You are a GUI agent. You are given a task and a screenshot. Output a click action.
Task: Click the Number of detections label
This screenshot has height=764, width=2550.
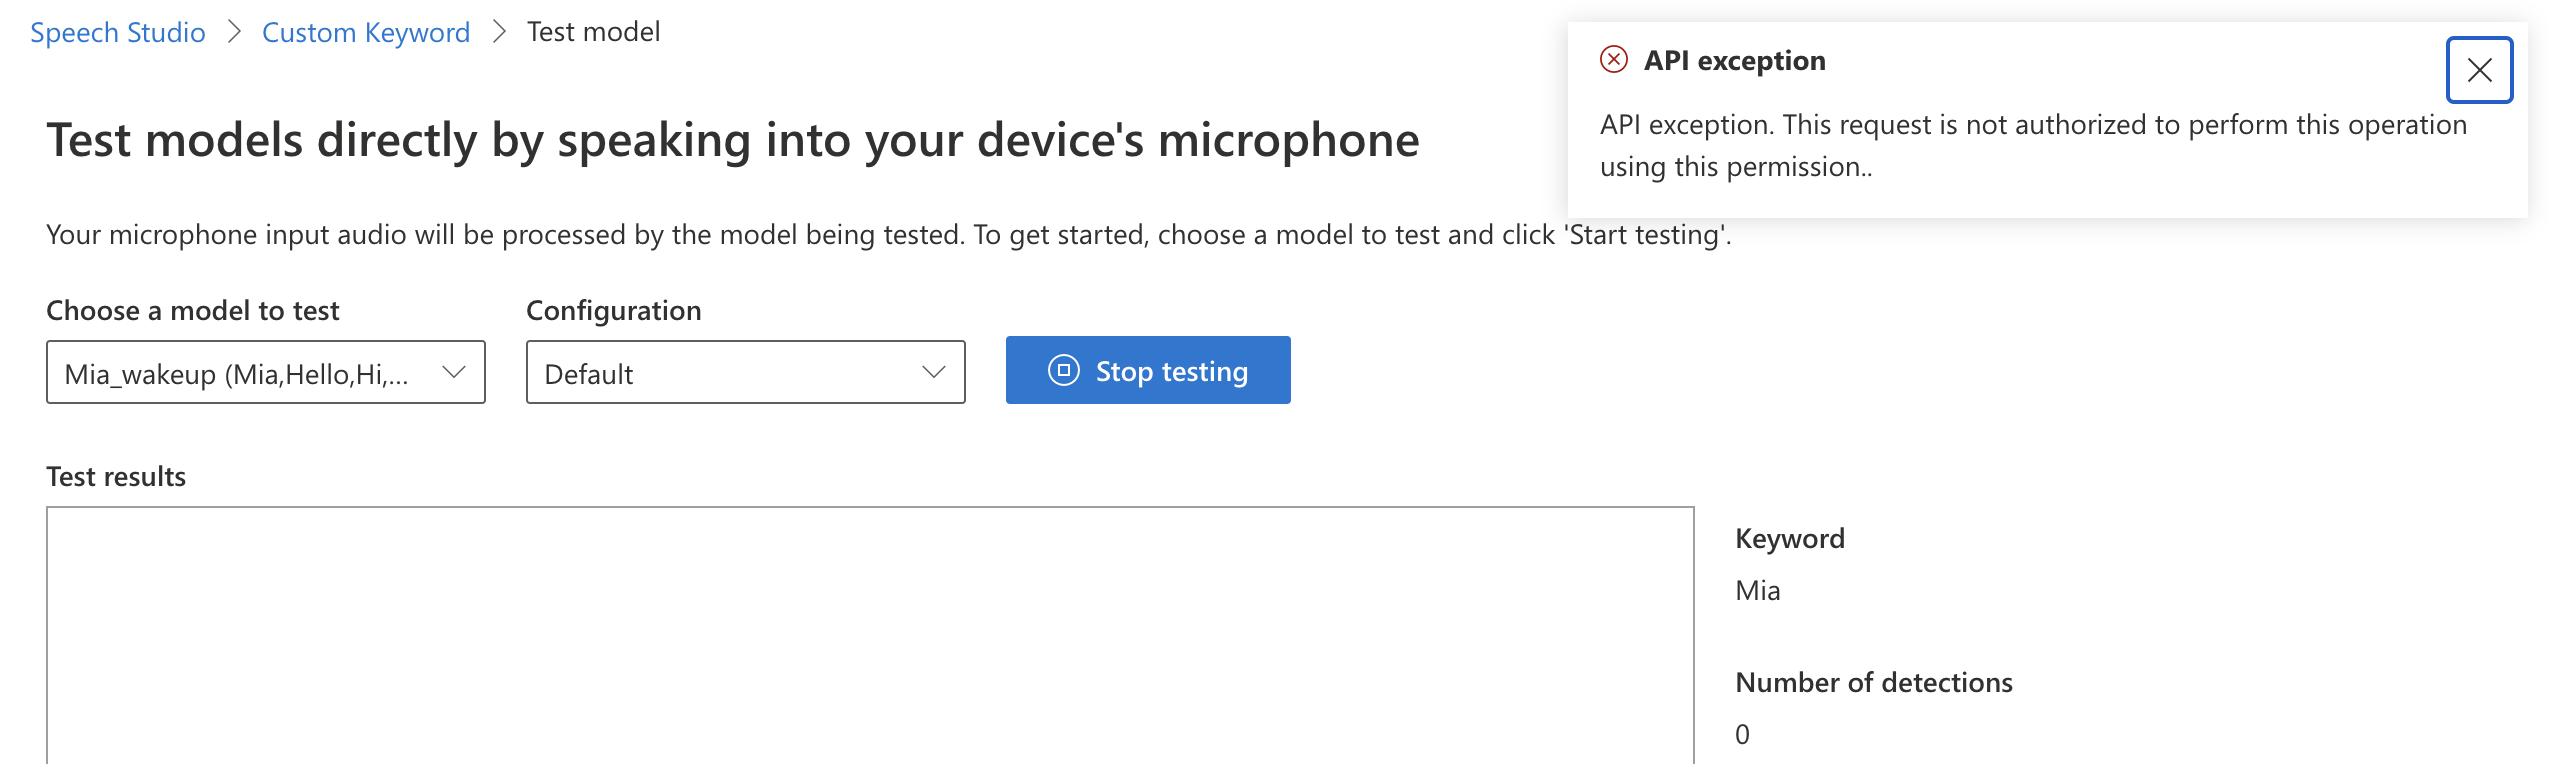click(x=1874, y=683)
